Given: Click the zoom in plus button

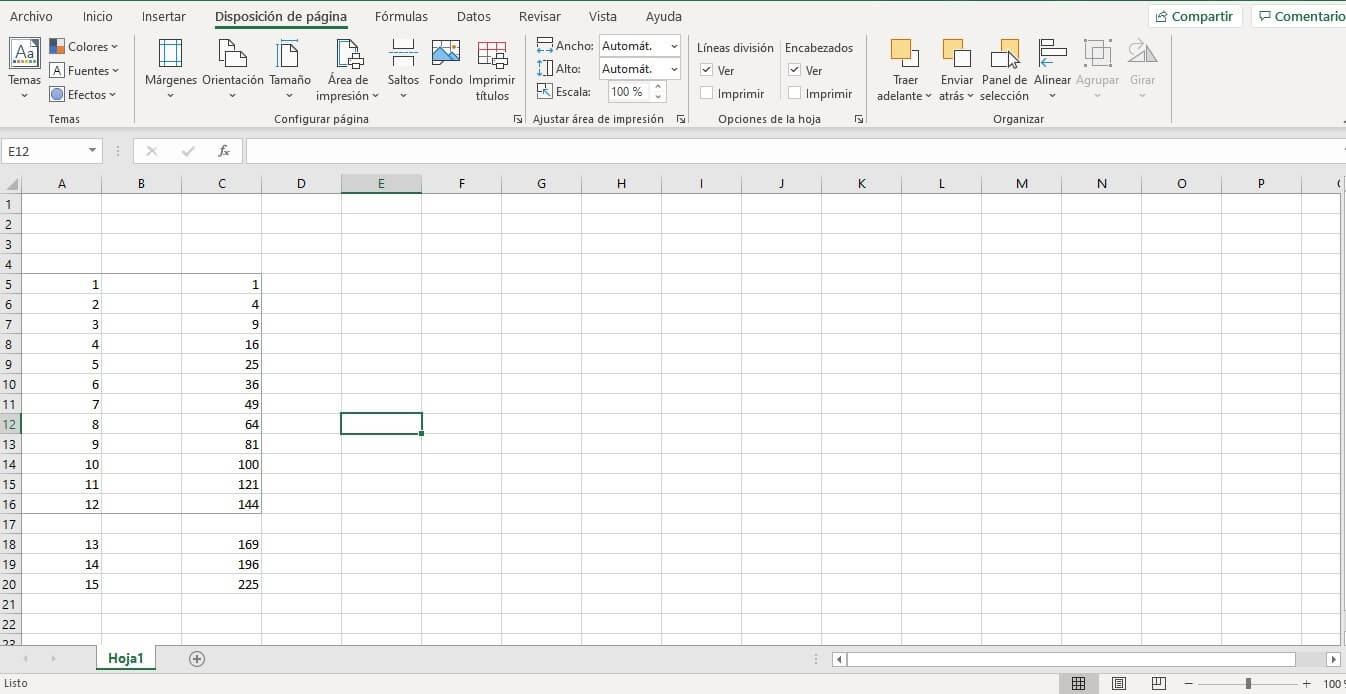Looking at the screenshot, I should (1306, 684).
